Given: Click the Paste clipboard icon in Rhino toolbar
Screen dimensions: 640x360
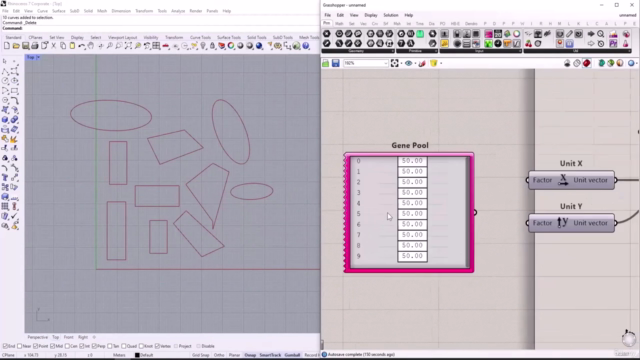Looking at the screenshot, I should [x=72, y=46].
